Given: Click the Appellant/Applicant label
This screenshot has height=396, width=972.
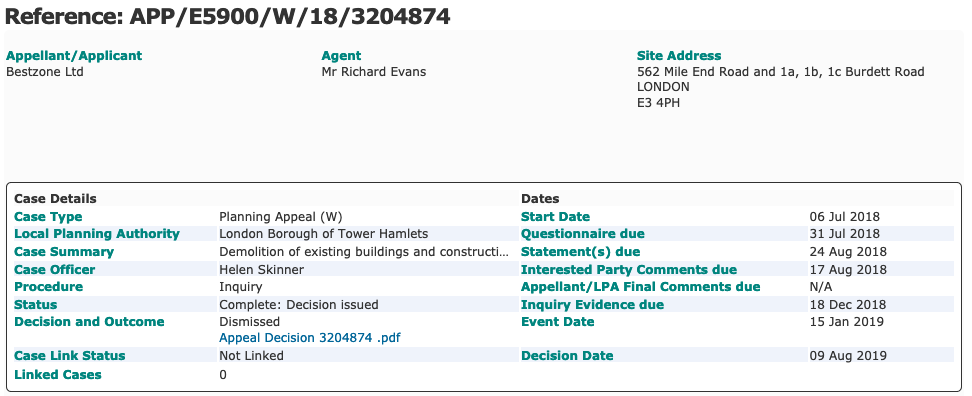Looking at the screenshot, I should tap(74, 56).
